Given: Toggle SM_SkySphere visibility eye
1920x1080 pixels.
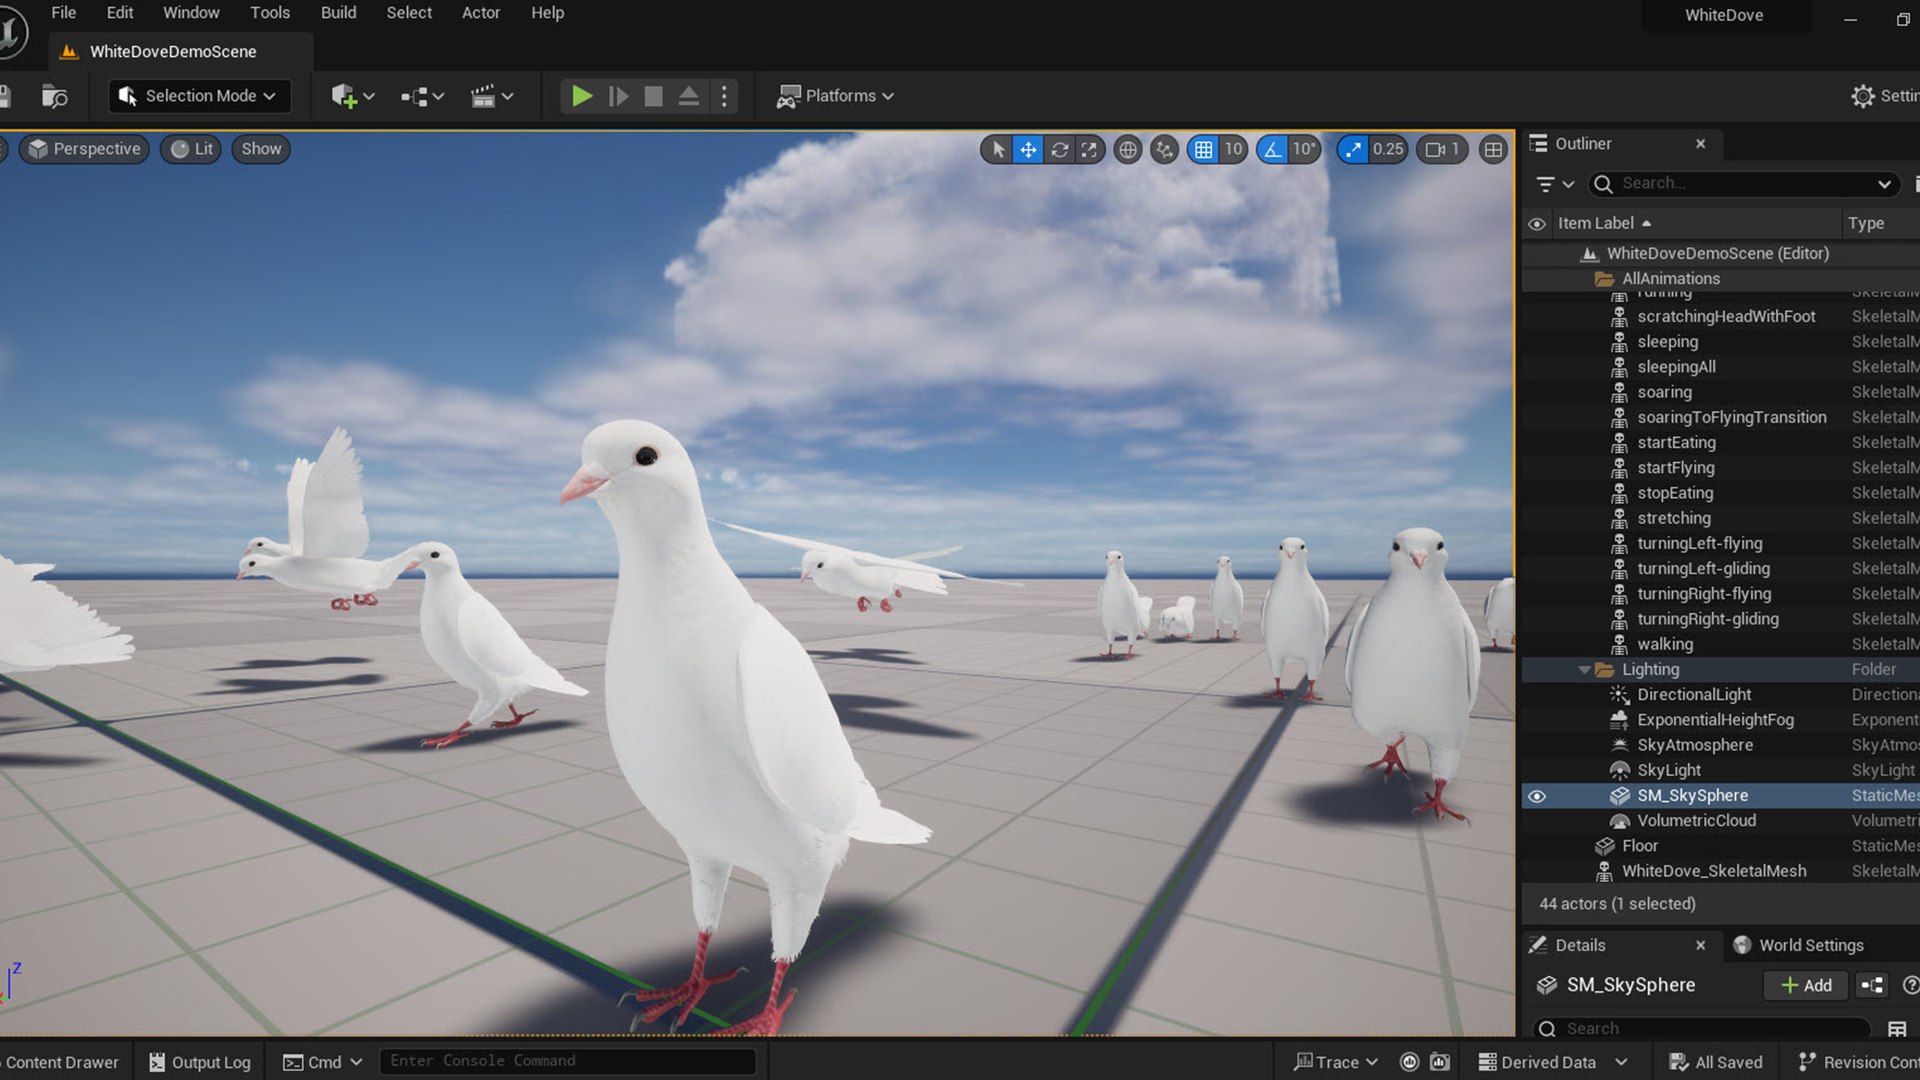Looking at the screenshot, I should click(x=1537, y=796).
